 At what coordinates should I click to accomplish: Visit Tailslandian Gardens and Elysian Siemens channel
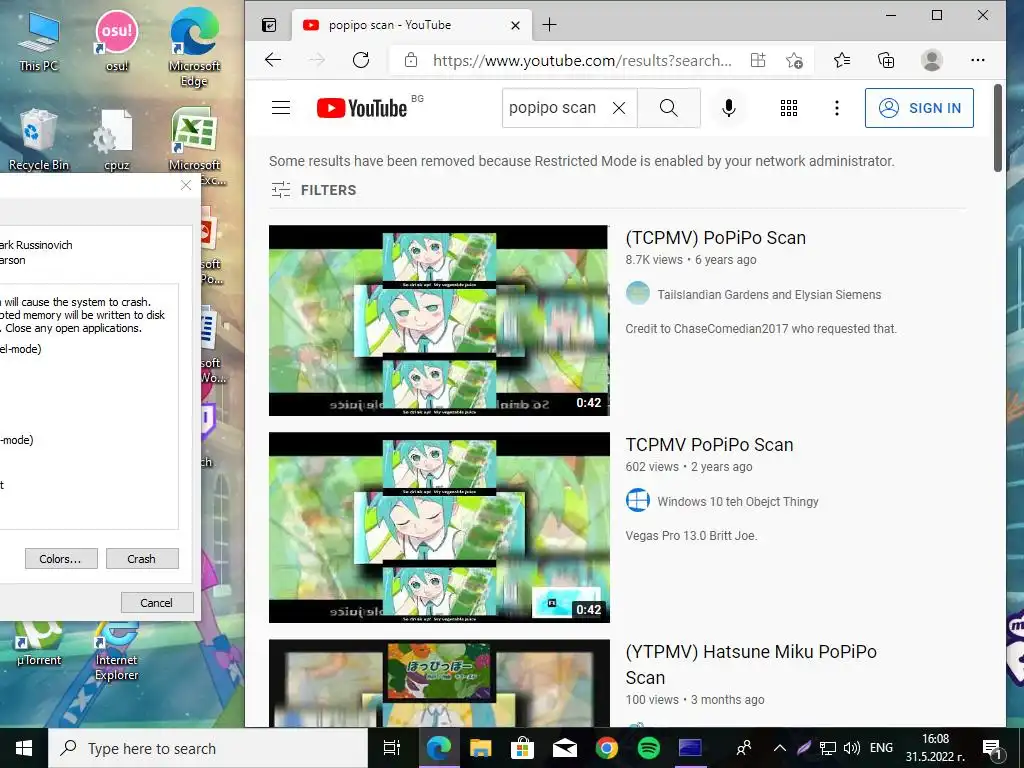pyautogui.click(x=769, y=295)
